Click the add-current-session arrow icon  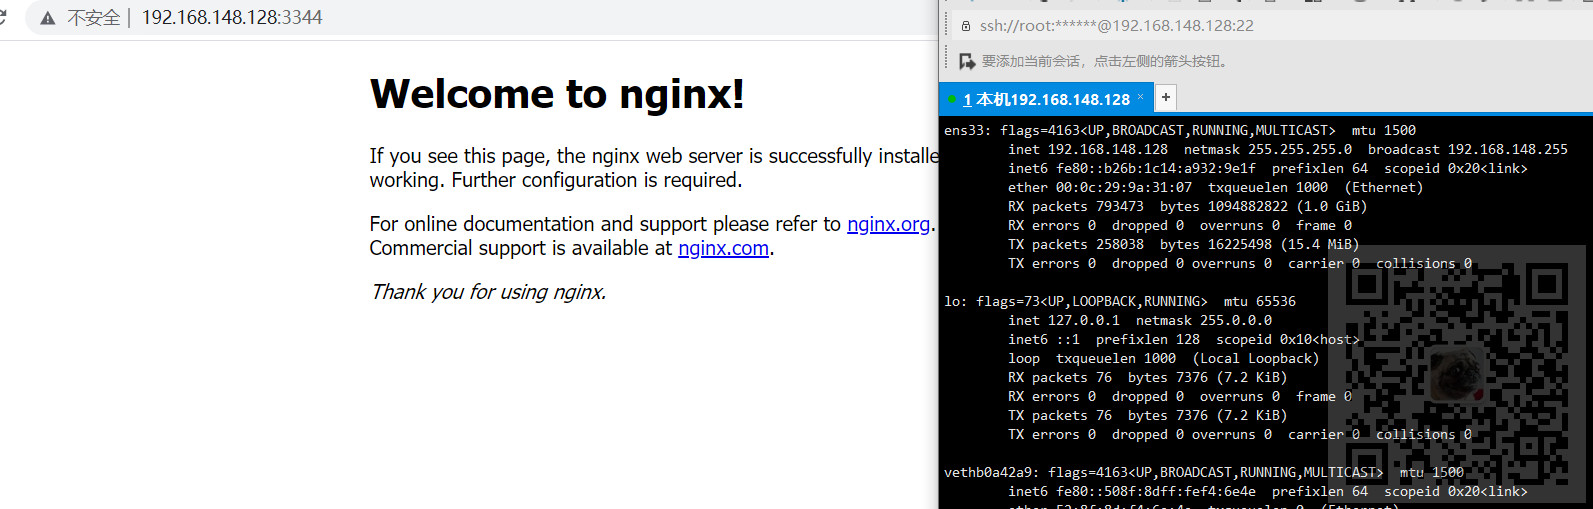click(967, 61)
